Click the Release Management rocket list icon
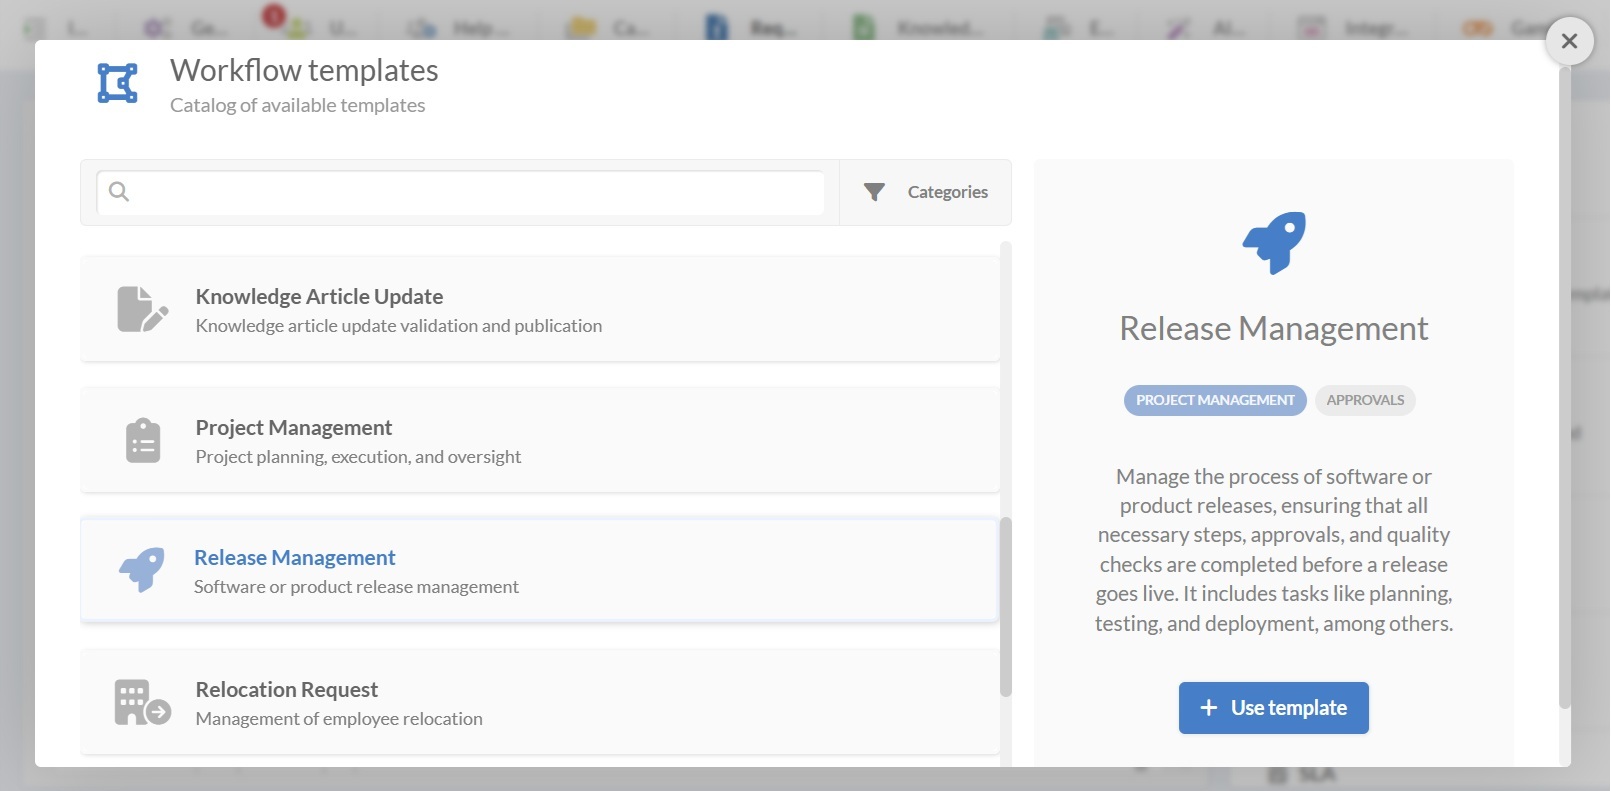The image size is (1611, 791). (142, 570)
